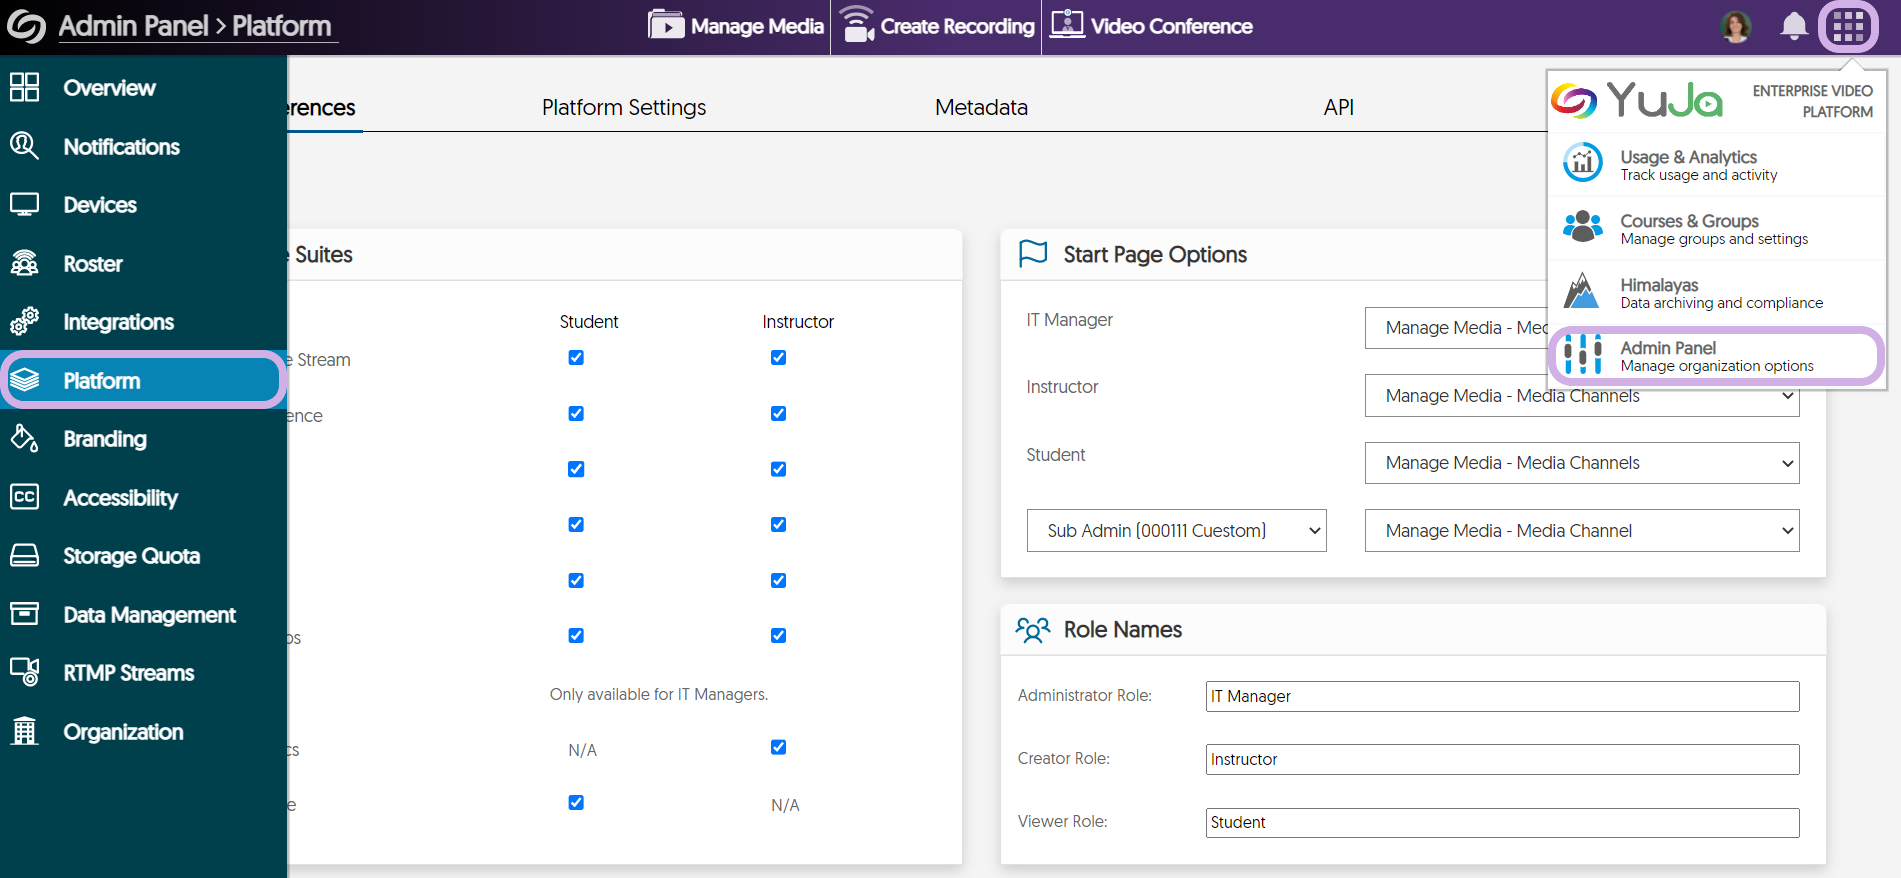This screenshot has height=878, width=1901.
Task: Toggle the bottom Student column checkbox
Action: [576, 802]
